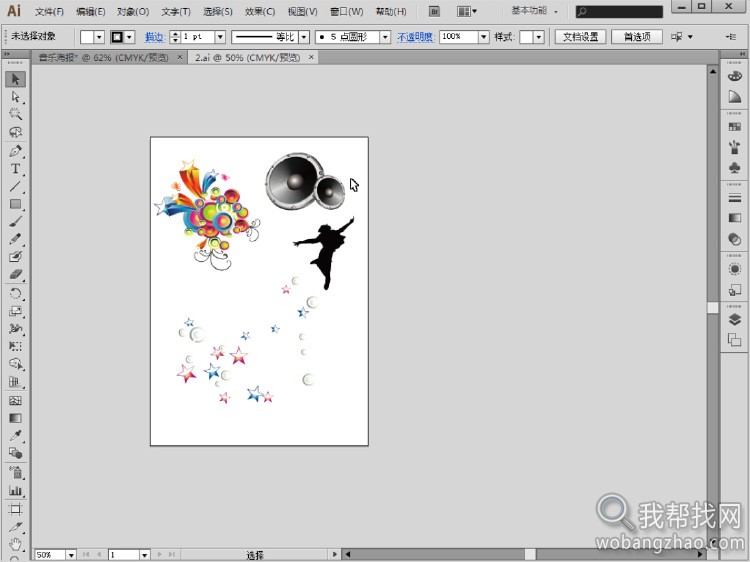Select the Type tool
This screenshot has width=750, height=562.
coord(15,169)
